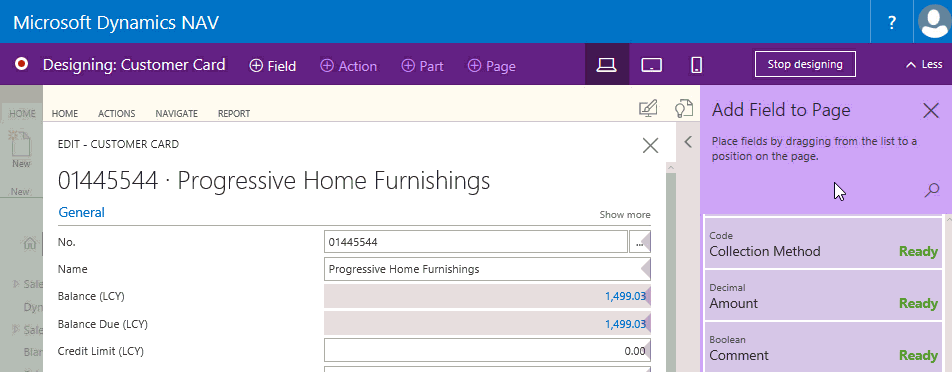Viewport: 952px width, 372px height.
Task: Click the lightbulb tips icon
Action: 684,109
